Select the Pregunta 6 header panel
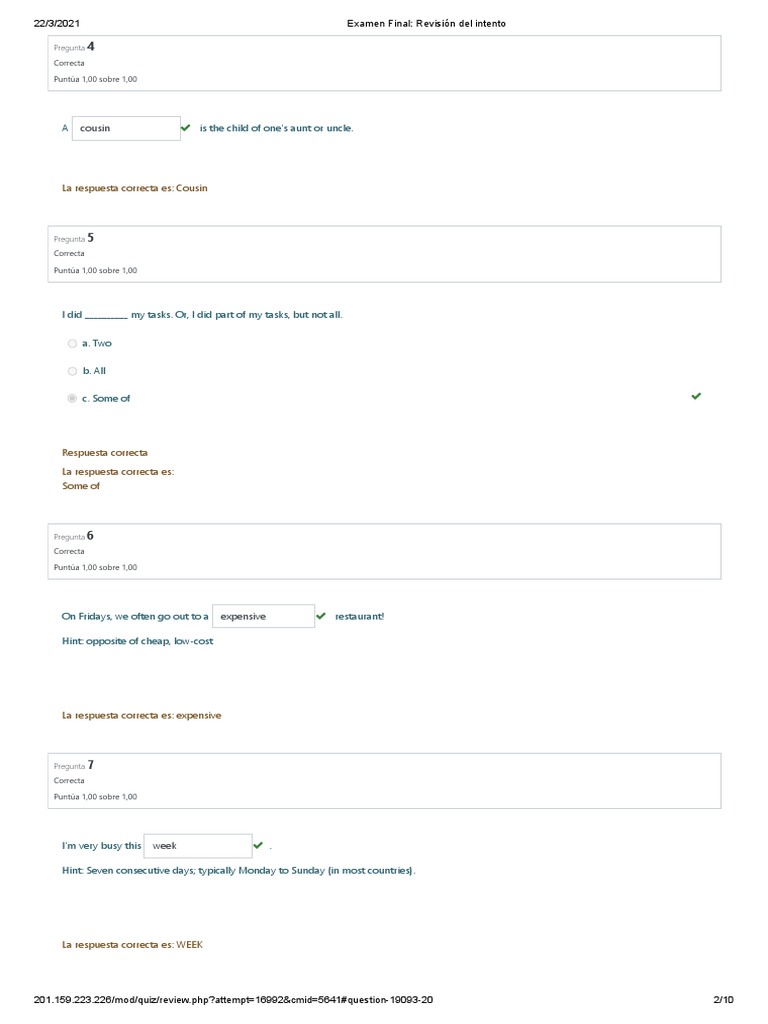 [384, 551]
